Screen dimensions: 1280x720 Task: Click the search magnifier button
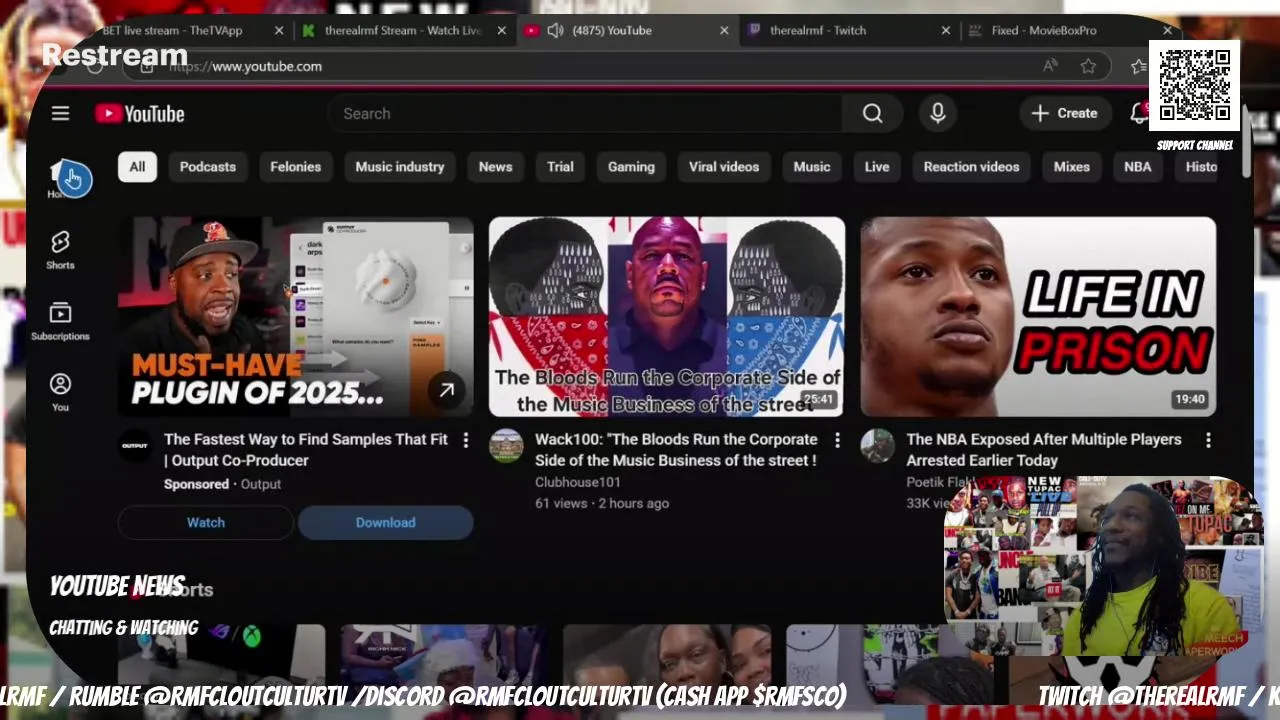tap(872, 114)
